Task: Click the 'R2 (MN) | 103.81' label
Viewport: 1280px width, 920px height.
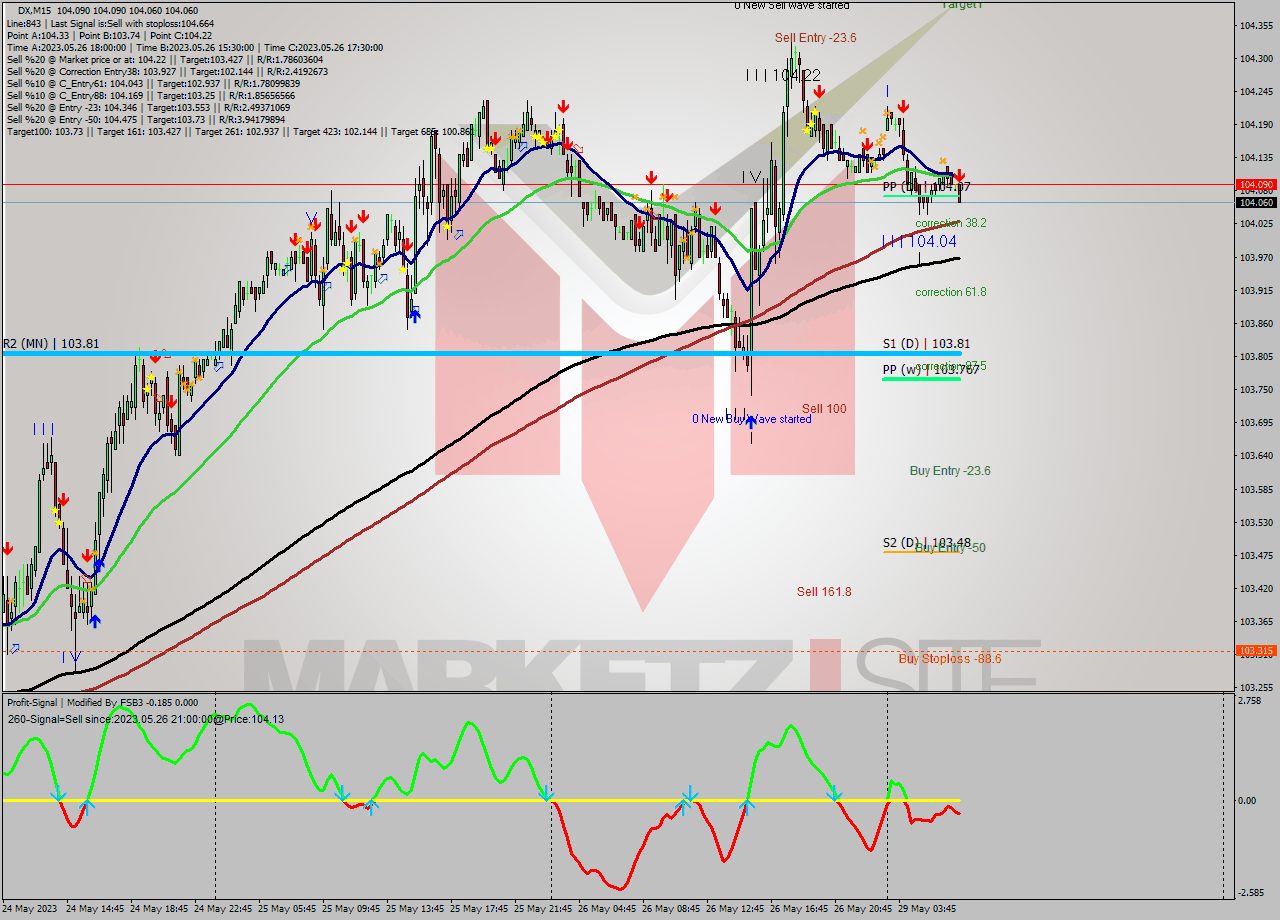Action: [x=51, y=344]
